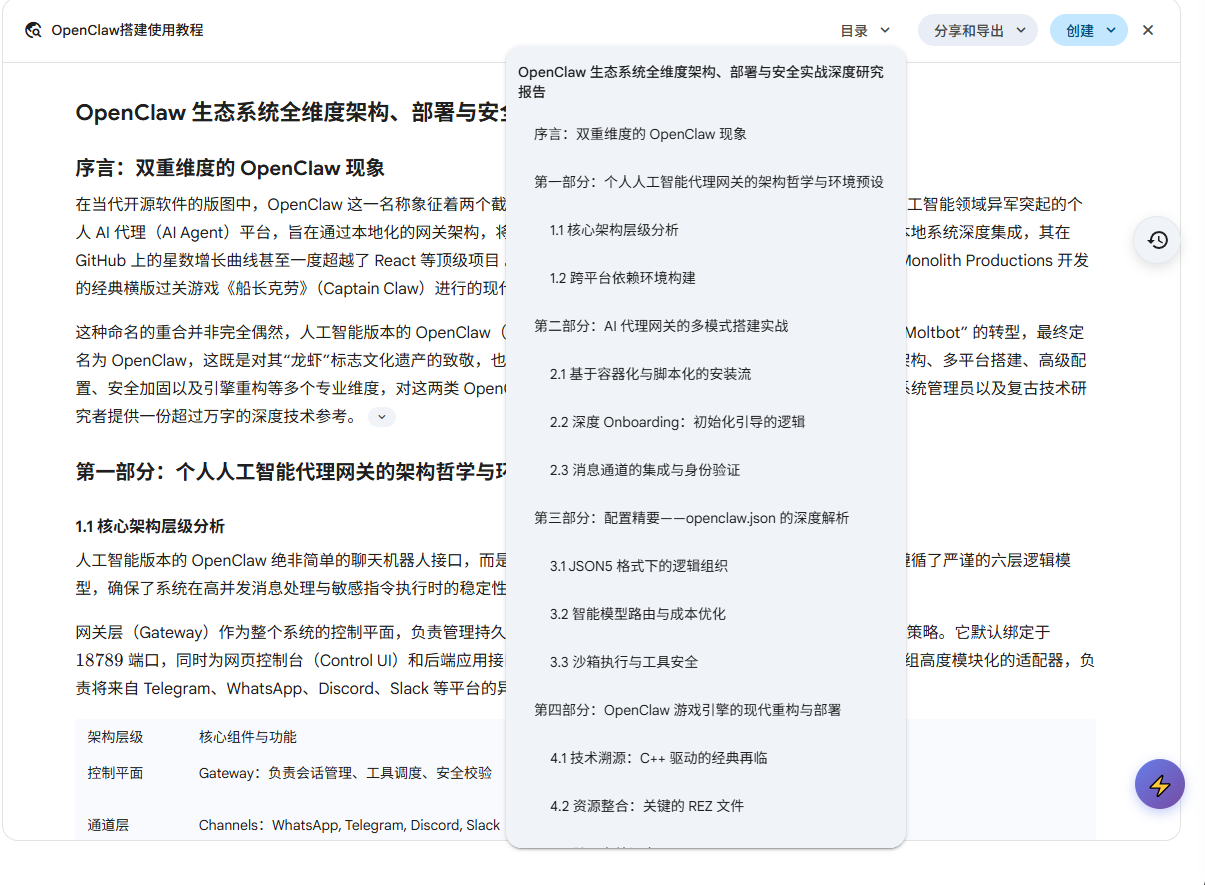1205x885 pixels.
Task: Expand the 创建 button dropdown
Action: (1088, 29)
